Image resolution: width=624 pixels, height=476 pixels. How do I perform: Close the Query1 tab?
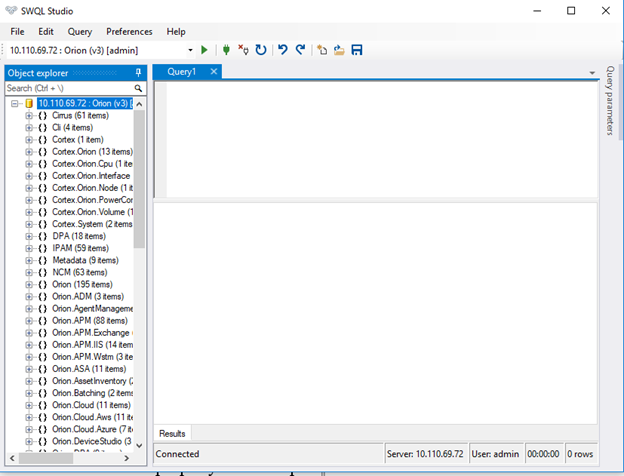[214, 72]
